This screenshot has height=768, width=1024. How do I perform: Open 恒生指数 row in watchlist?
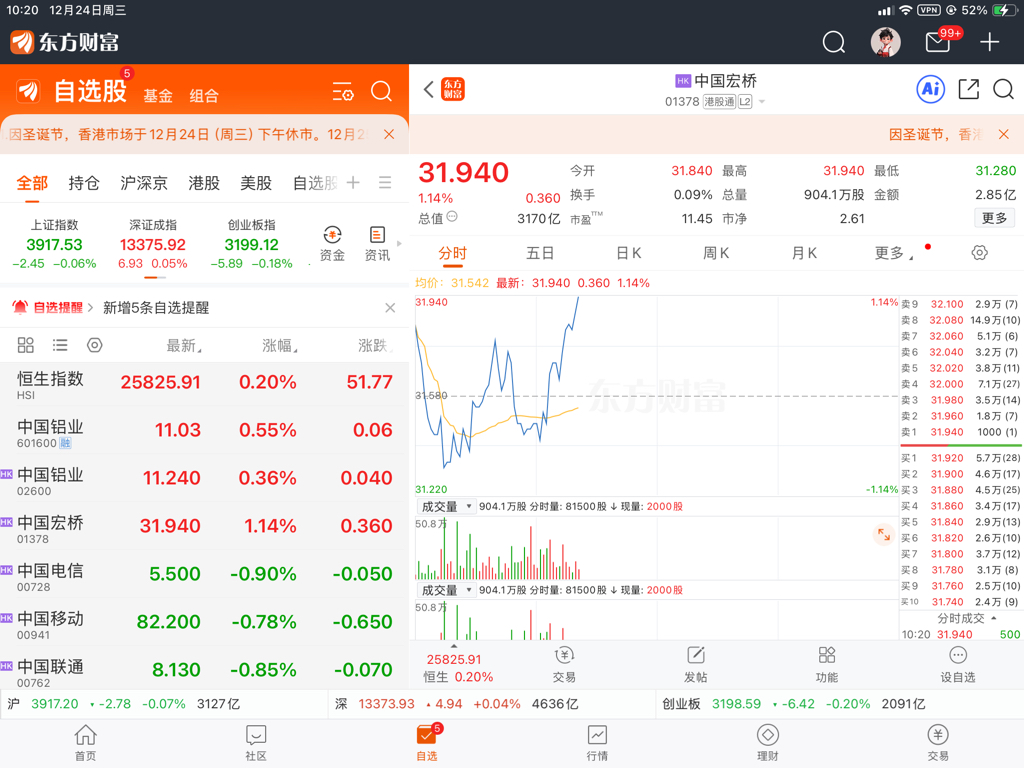[x=204, y=383]
